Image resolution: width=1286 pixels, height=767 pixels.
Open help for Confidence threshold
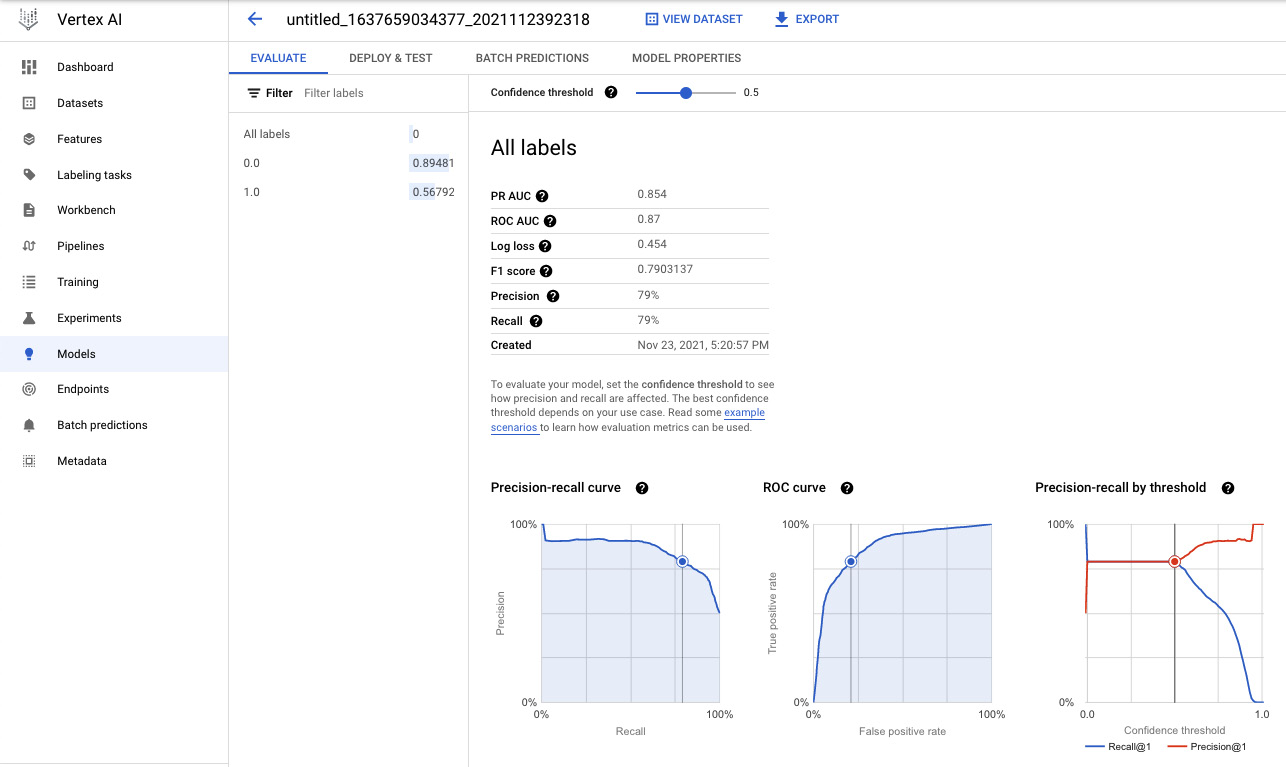611,92
